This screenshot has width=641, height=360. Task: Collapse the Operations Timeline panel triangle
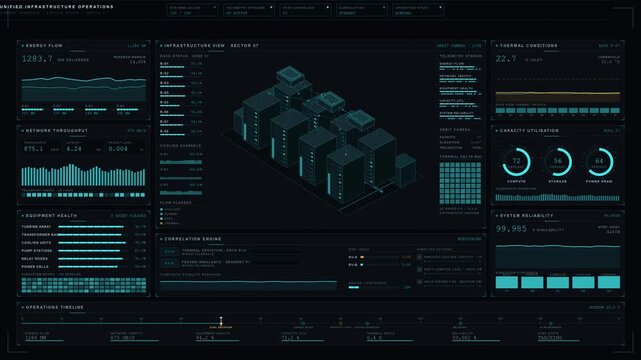coord(23,307)
